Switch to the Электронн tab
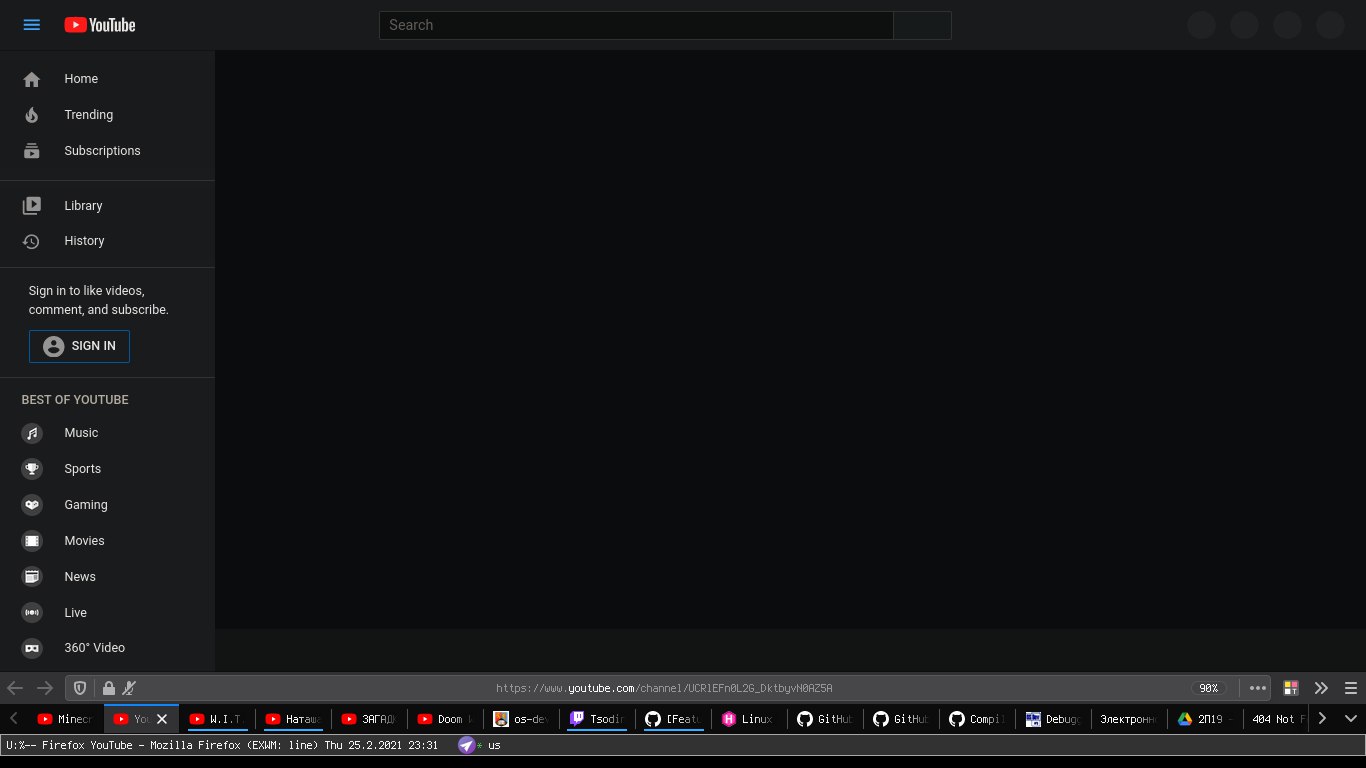 coord(1129,719)
